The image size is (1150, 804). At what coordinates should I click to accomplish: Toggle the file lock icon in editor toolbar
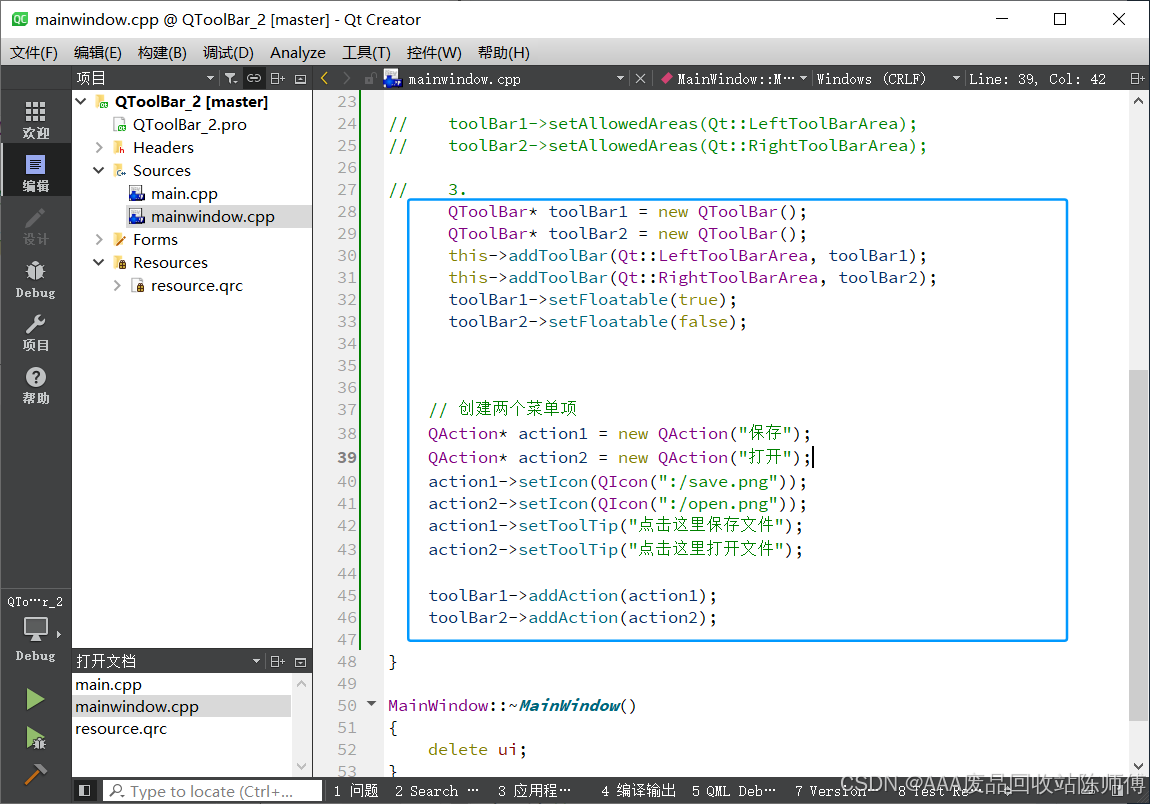pyautogui.click(x=370, y=78)
